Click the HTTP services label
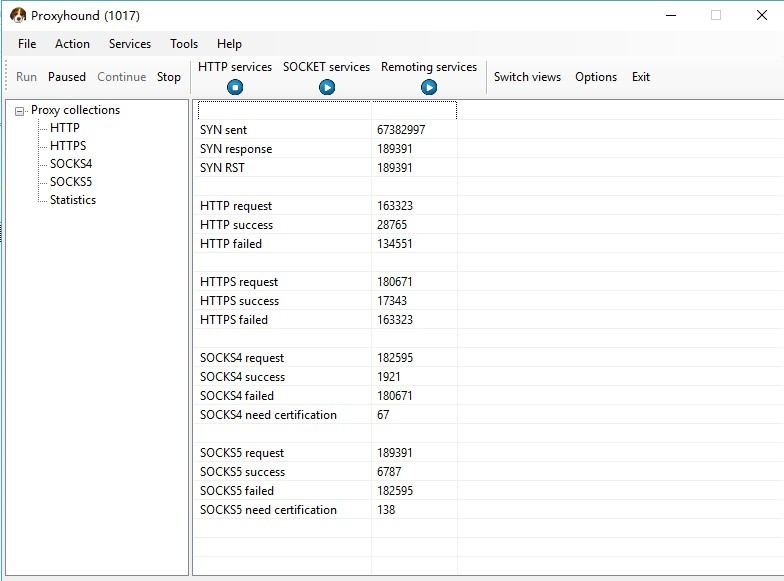Screen dimensions: 784x581 point(235,67)
